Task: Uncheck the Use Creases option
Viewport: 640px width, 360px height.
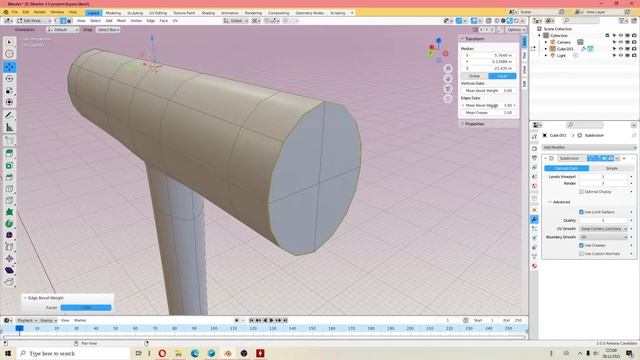Action: pyautogui.click(x=581, y=245)
